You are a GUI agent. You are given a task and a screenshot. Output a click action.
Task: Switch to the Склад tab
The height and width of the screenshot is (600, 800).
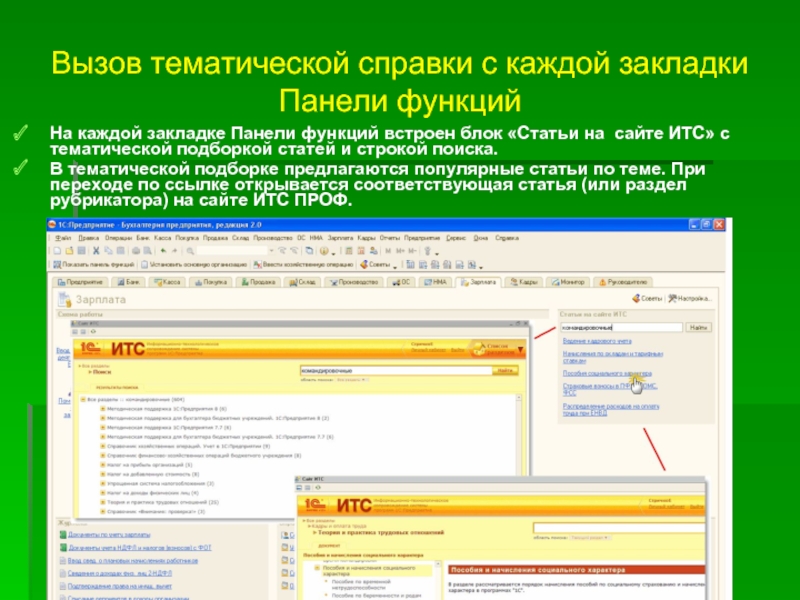click(x=303, y=282)
